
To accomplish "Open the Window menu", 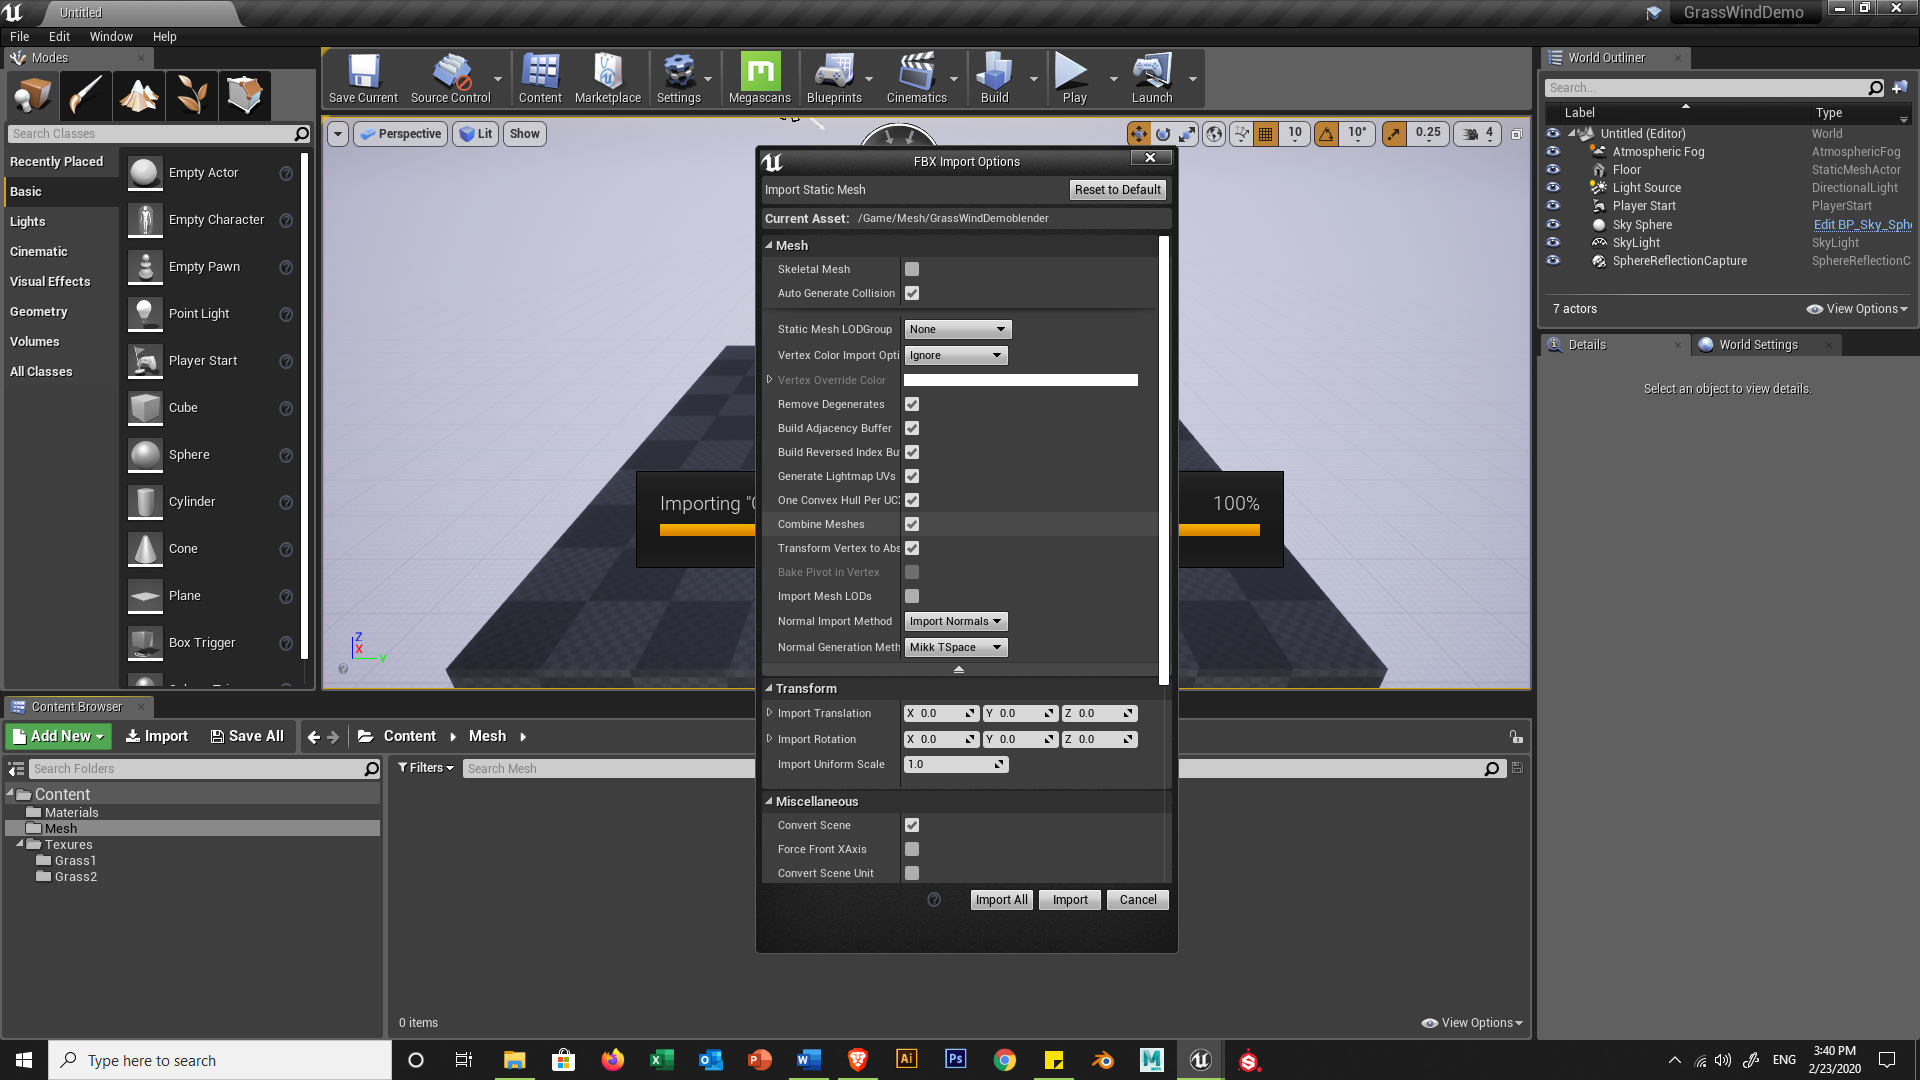I will pyautogui.click(x=110, y=37).
